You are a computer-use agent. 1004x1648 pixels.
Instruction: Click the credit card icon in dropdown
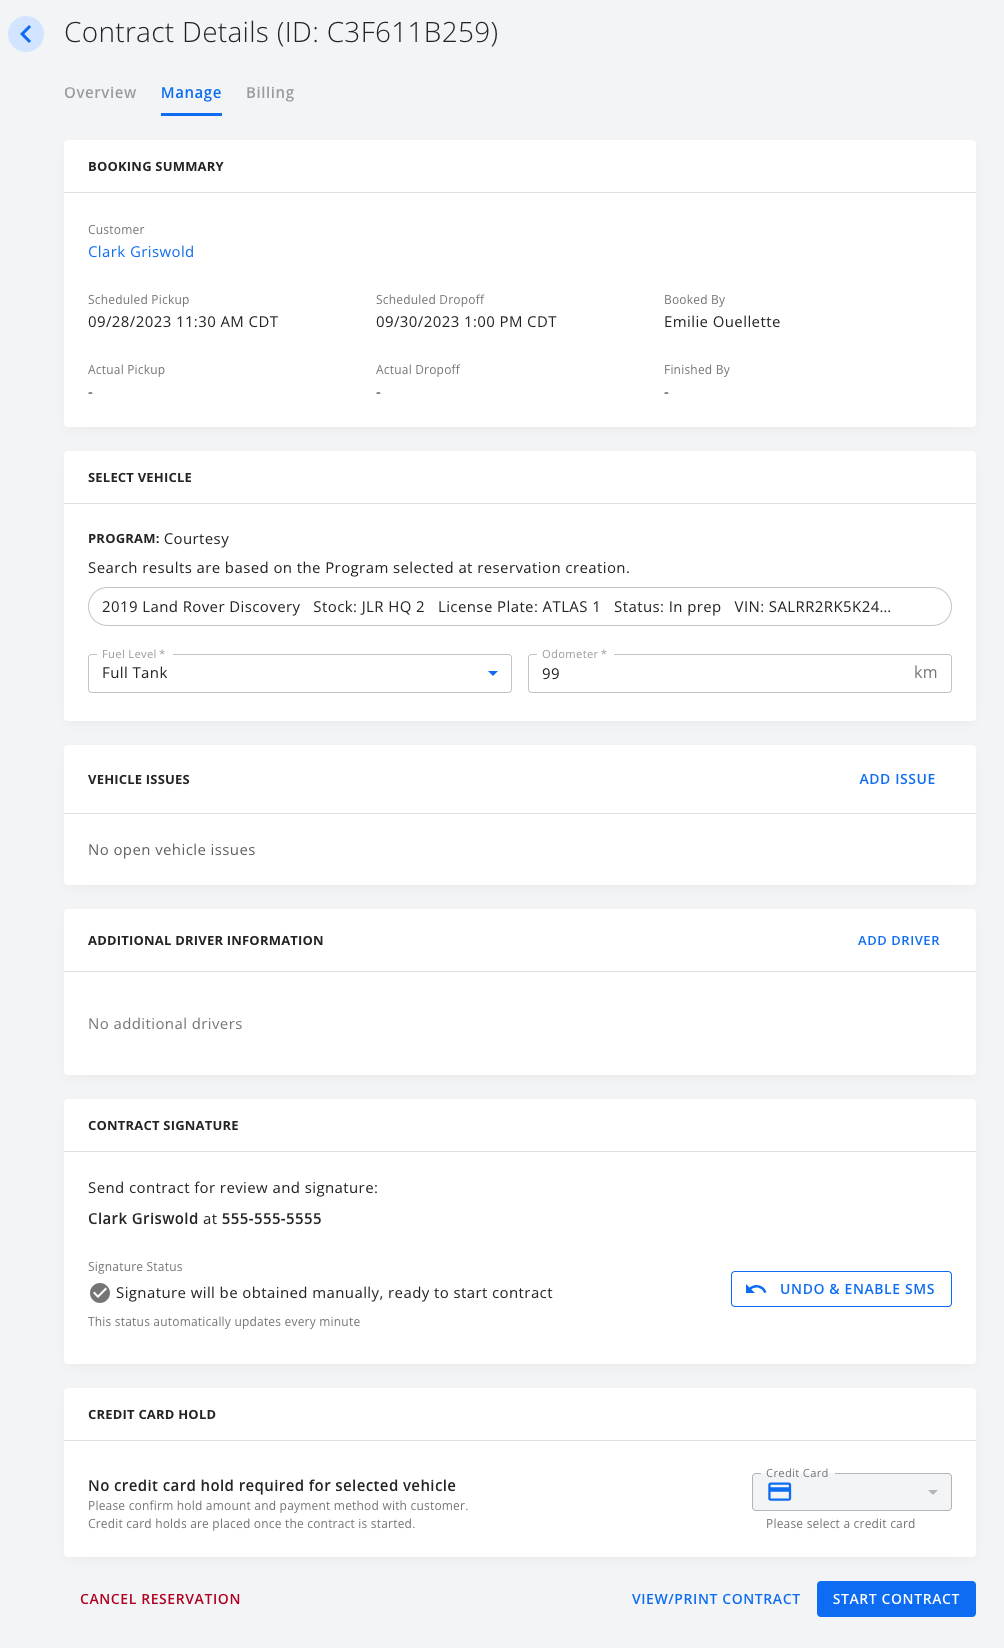click(779, 1492)
